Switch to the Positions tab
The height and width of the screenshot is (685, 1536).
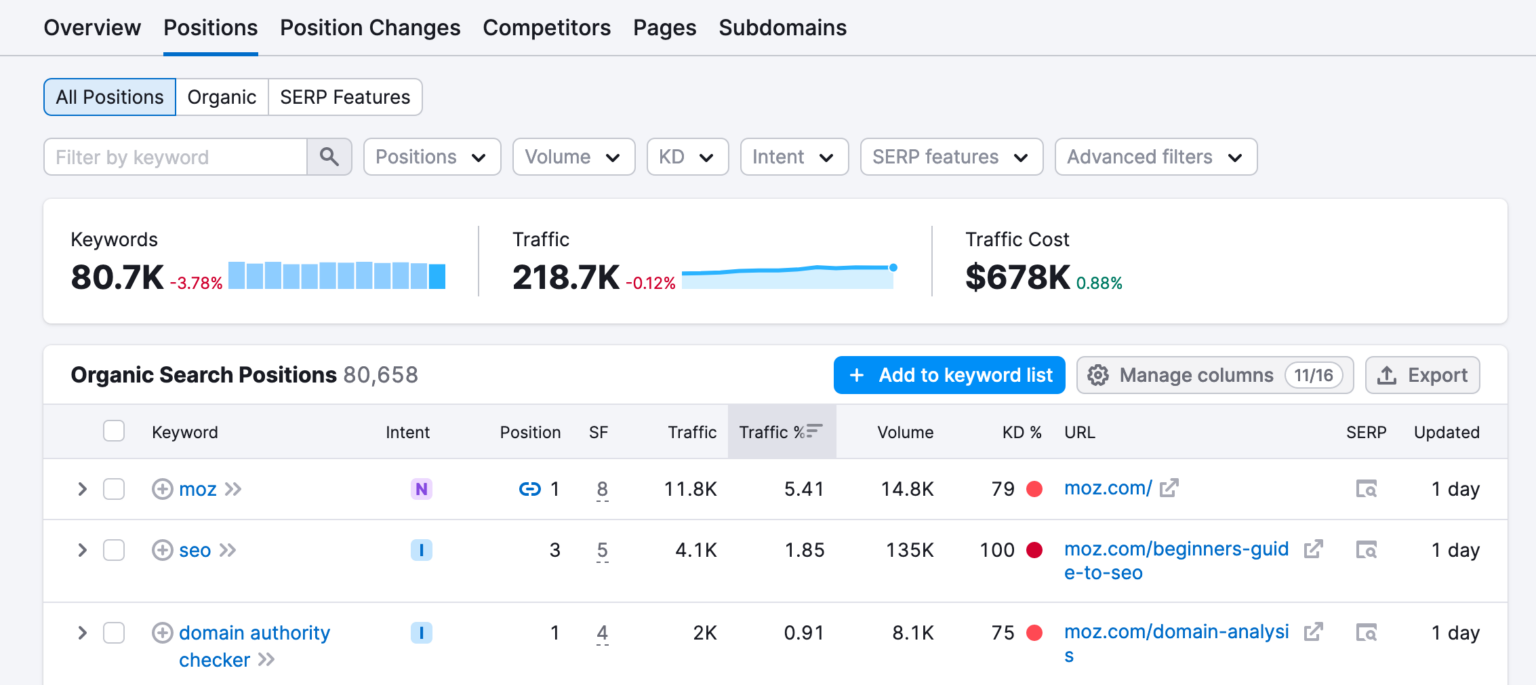pyautogui.click(x=211, y=28)
